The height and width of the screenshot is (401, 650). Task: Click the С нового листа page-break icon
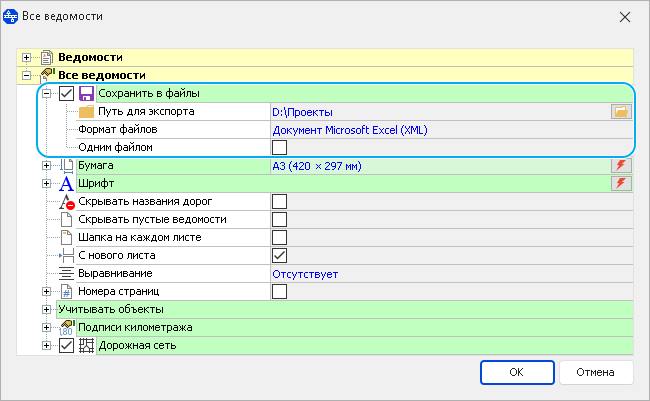coord(66,255)
